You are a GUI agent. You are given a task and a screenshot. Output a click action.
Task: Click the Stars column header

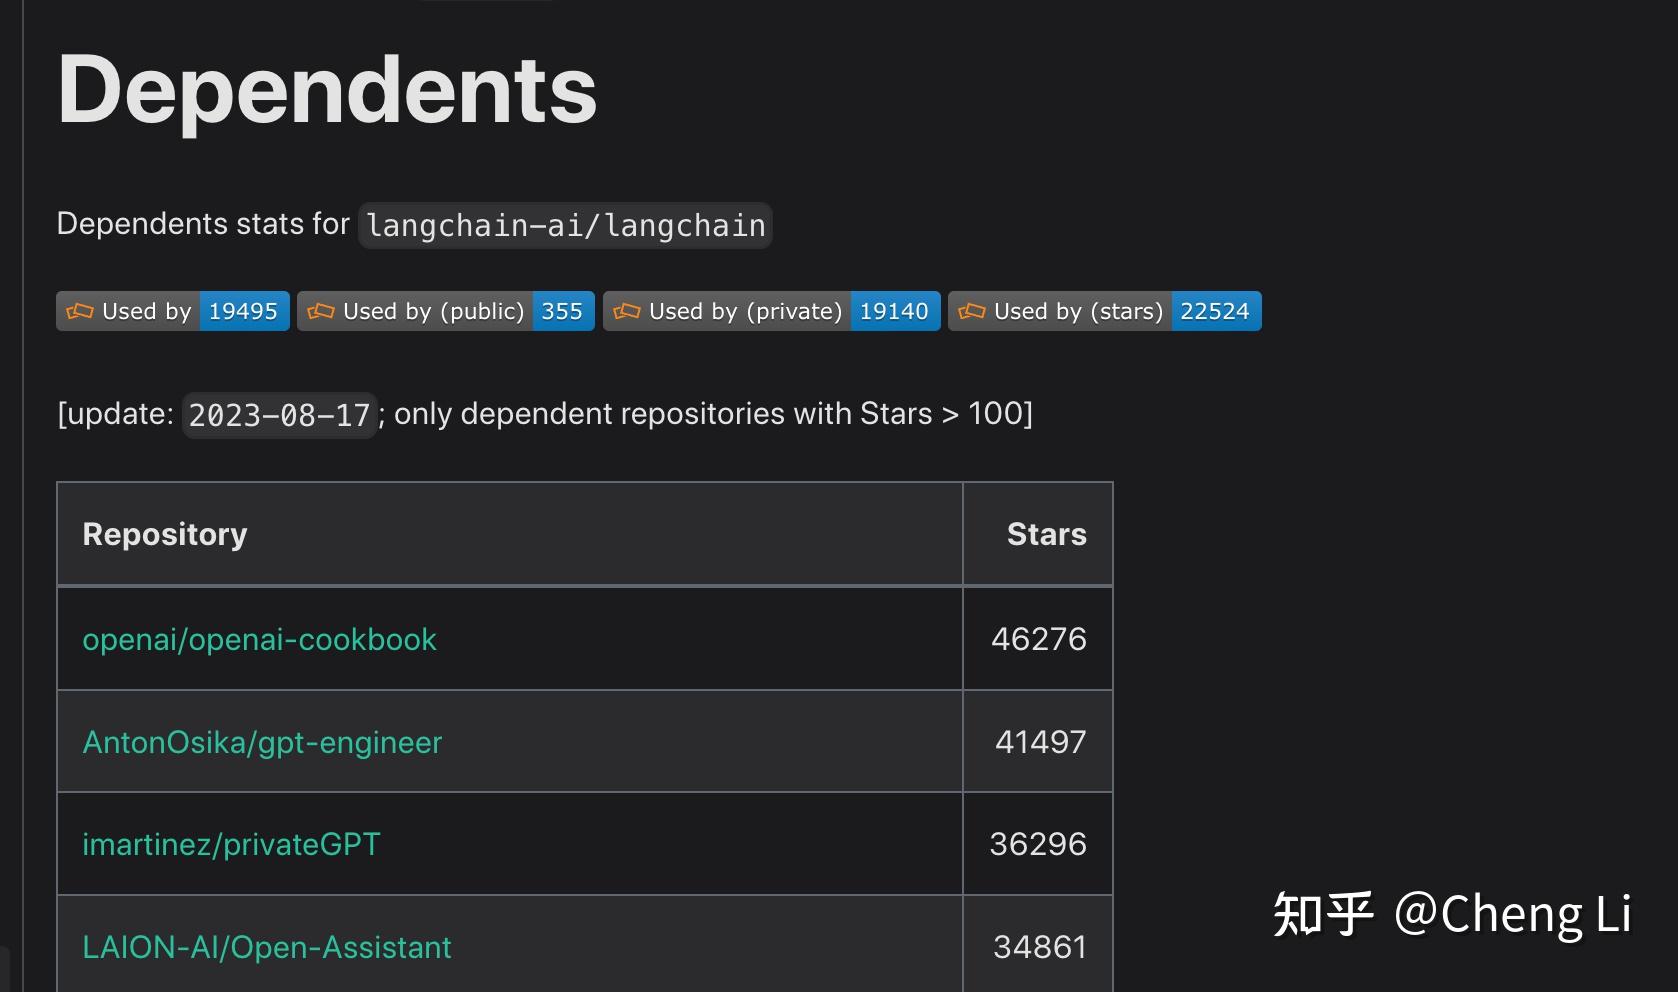coord(1046,534)
